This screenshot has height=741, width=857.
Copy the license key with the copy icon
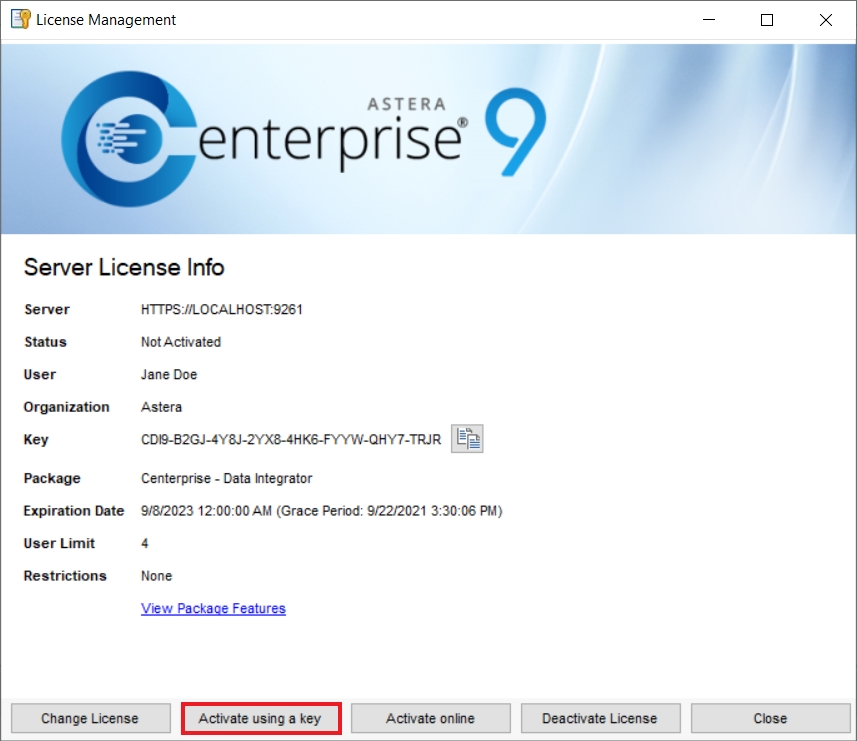(467, 439)
